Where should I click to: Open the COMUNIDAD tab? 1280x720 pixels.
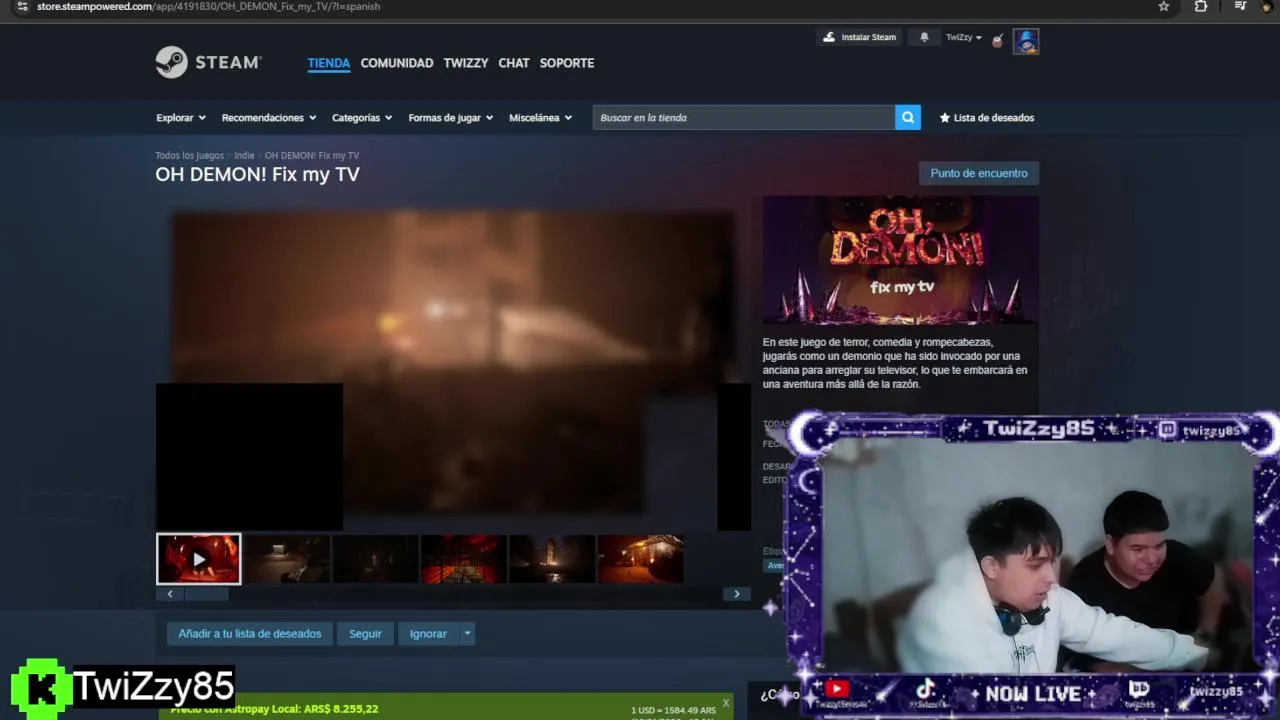397,63
